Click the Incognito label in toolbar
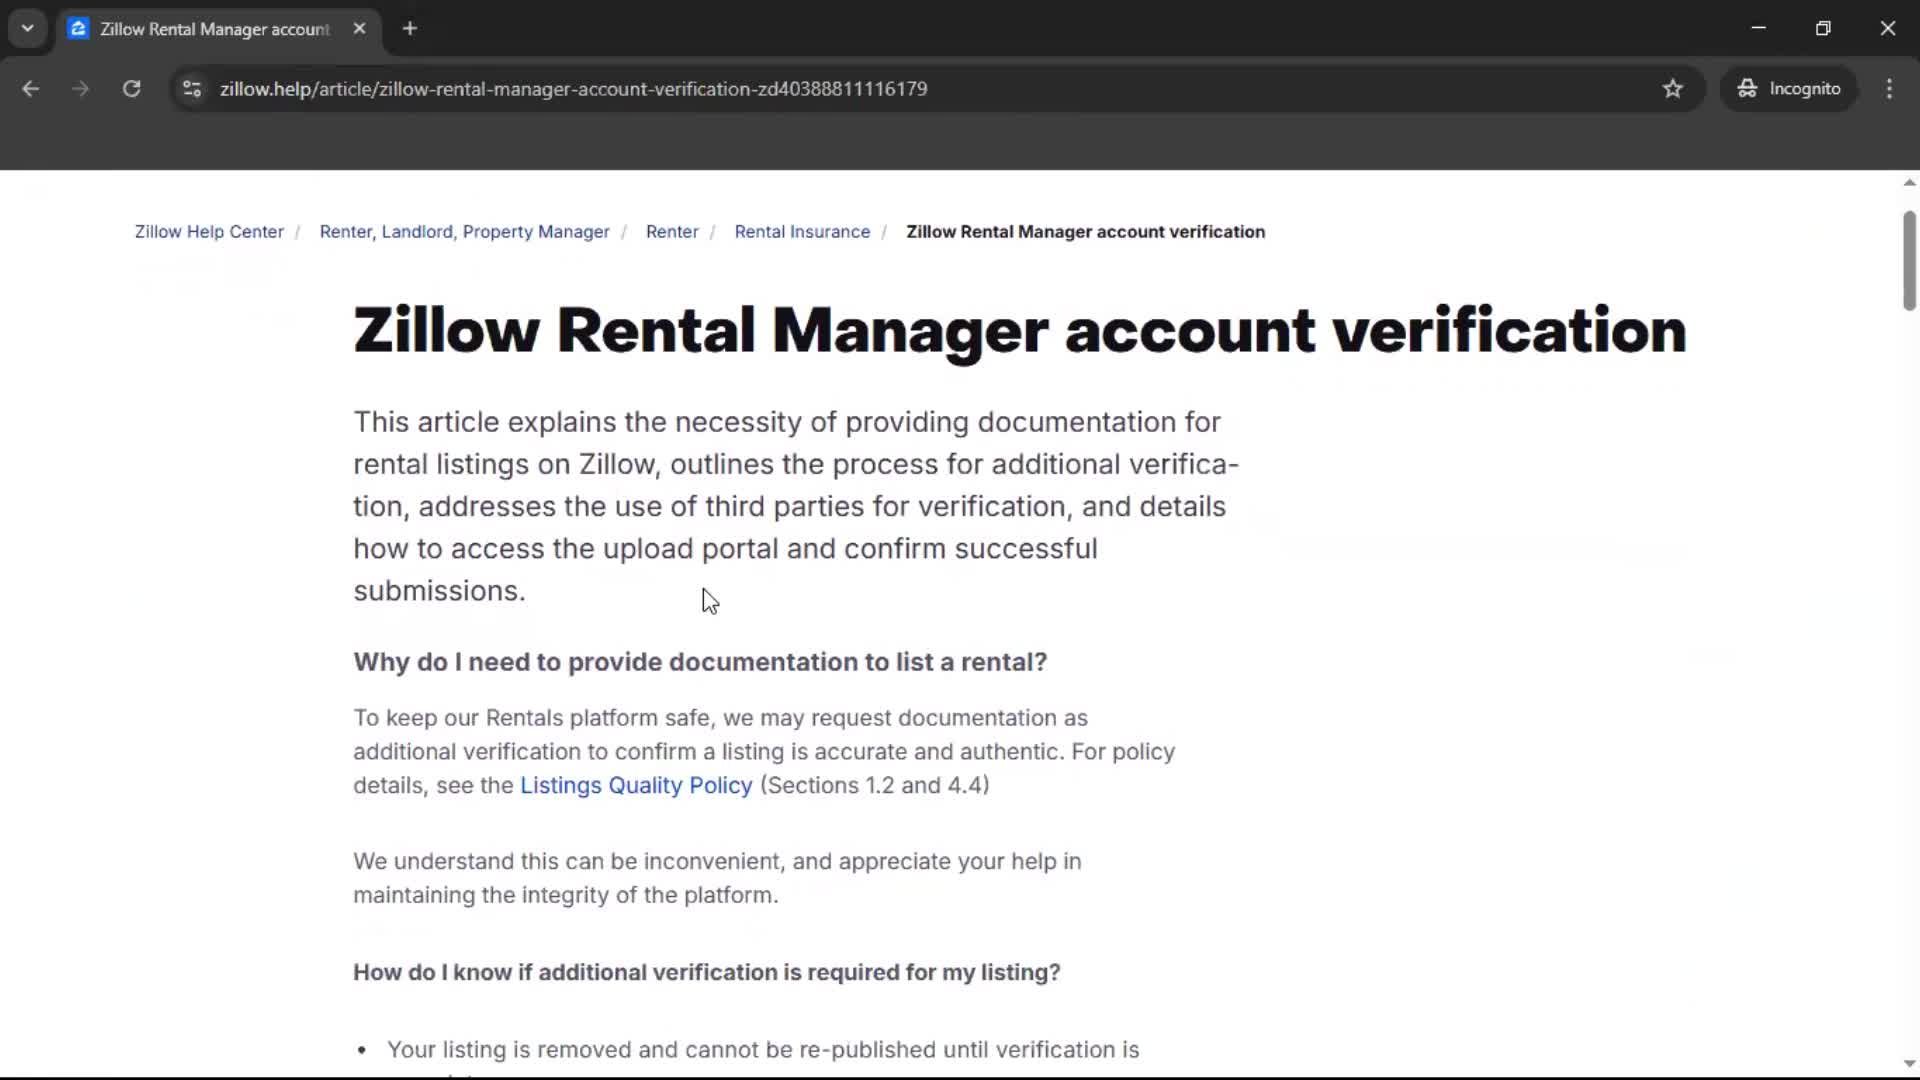Viewport: 1920px width, 1080px height. 1808,88
